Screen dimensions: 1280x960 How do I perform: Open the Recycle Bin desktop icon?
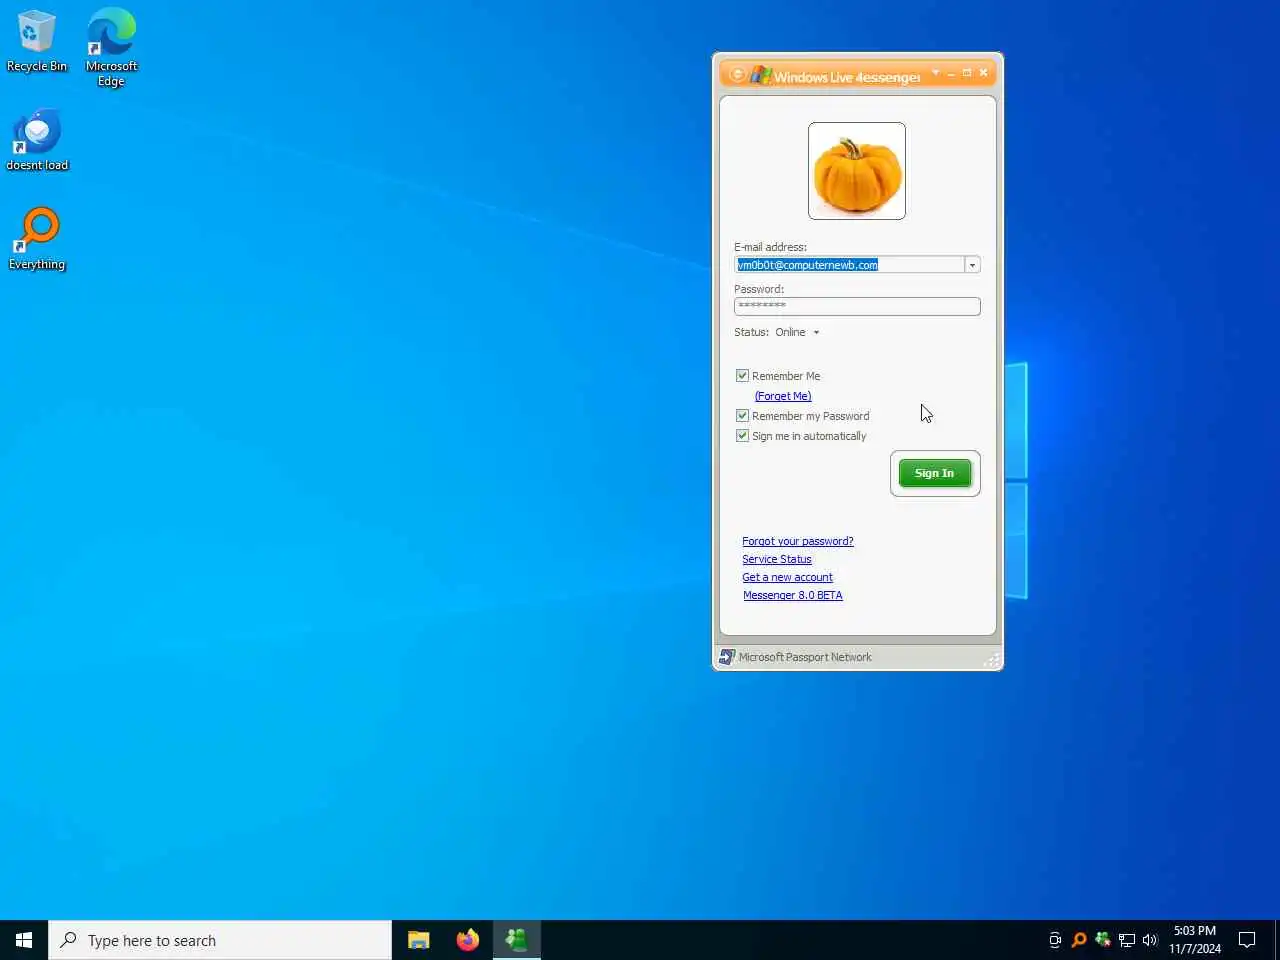tap(37, 41)
